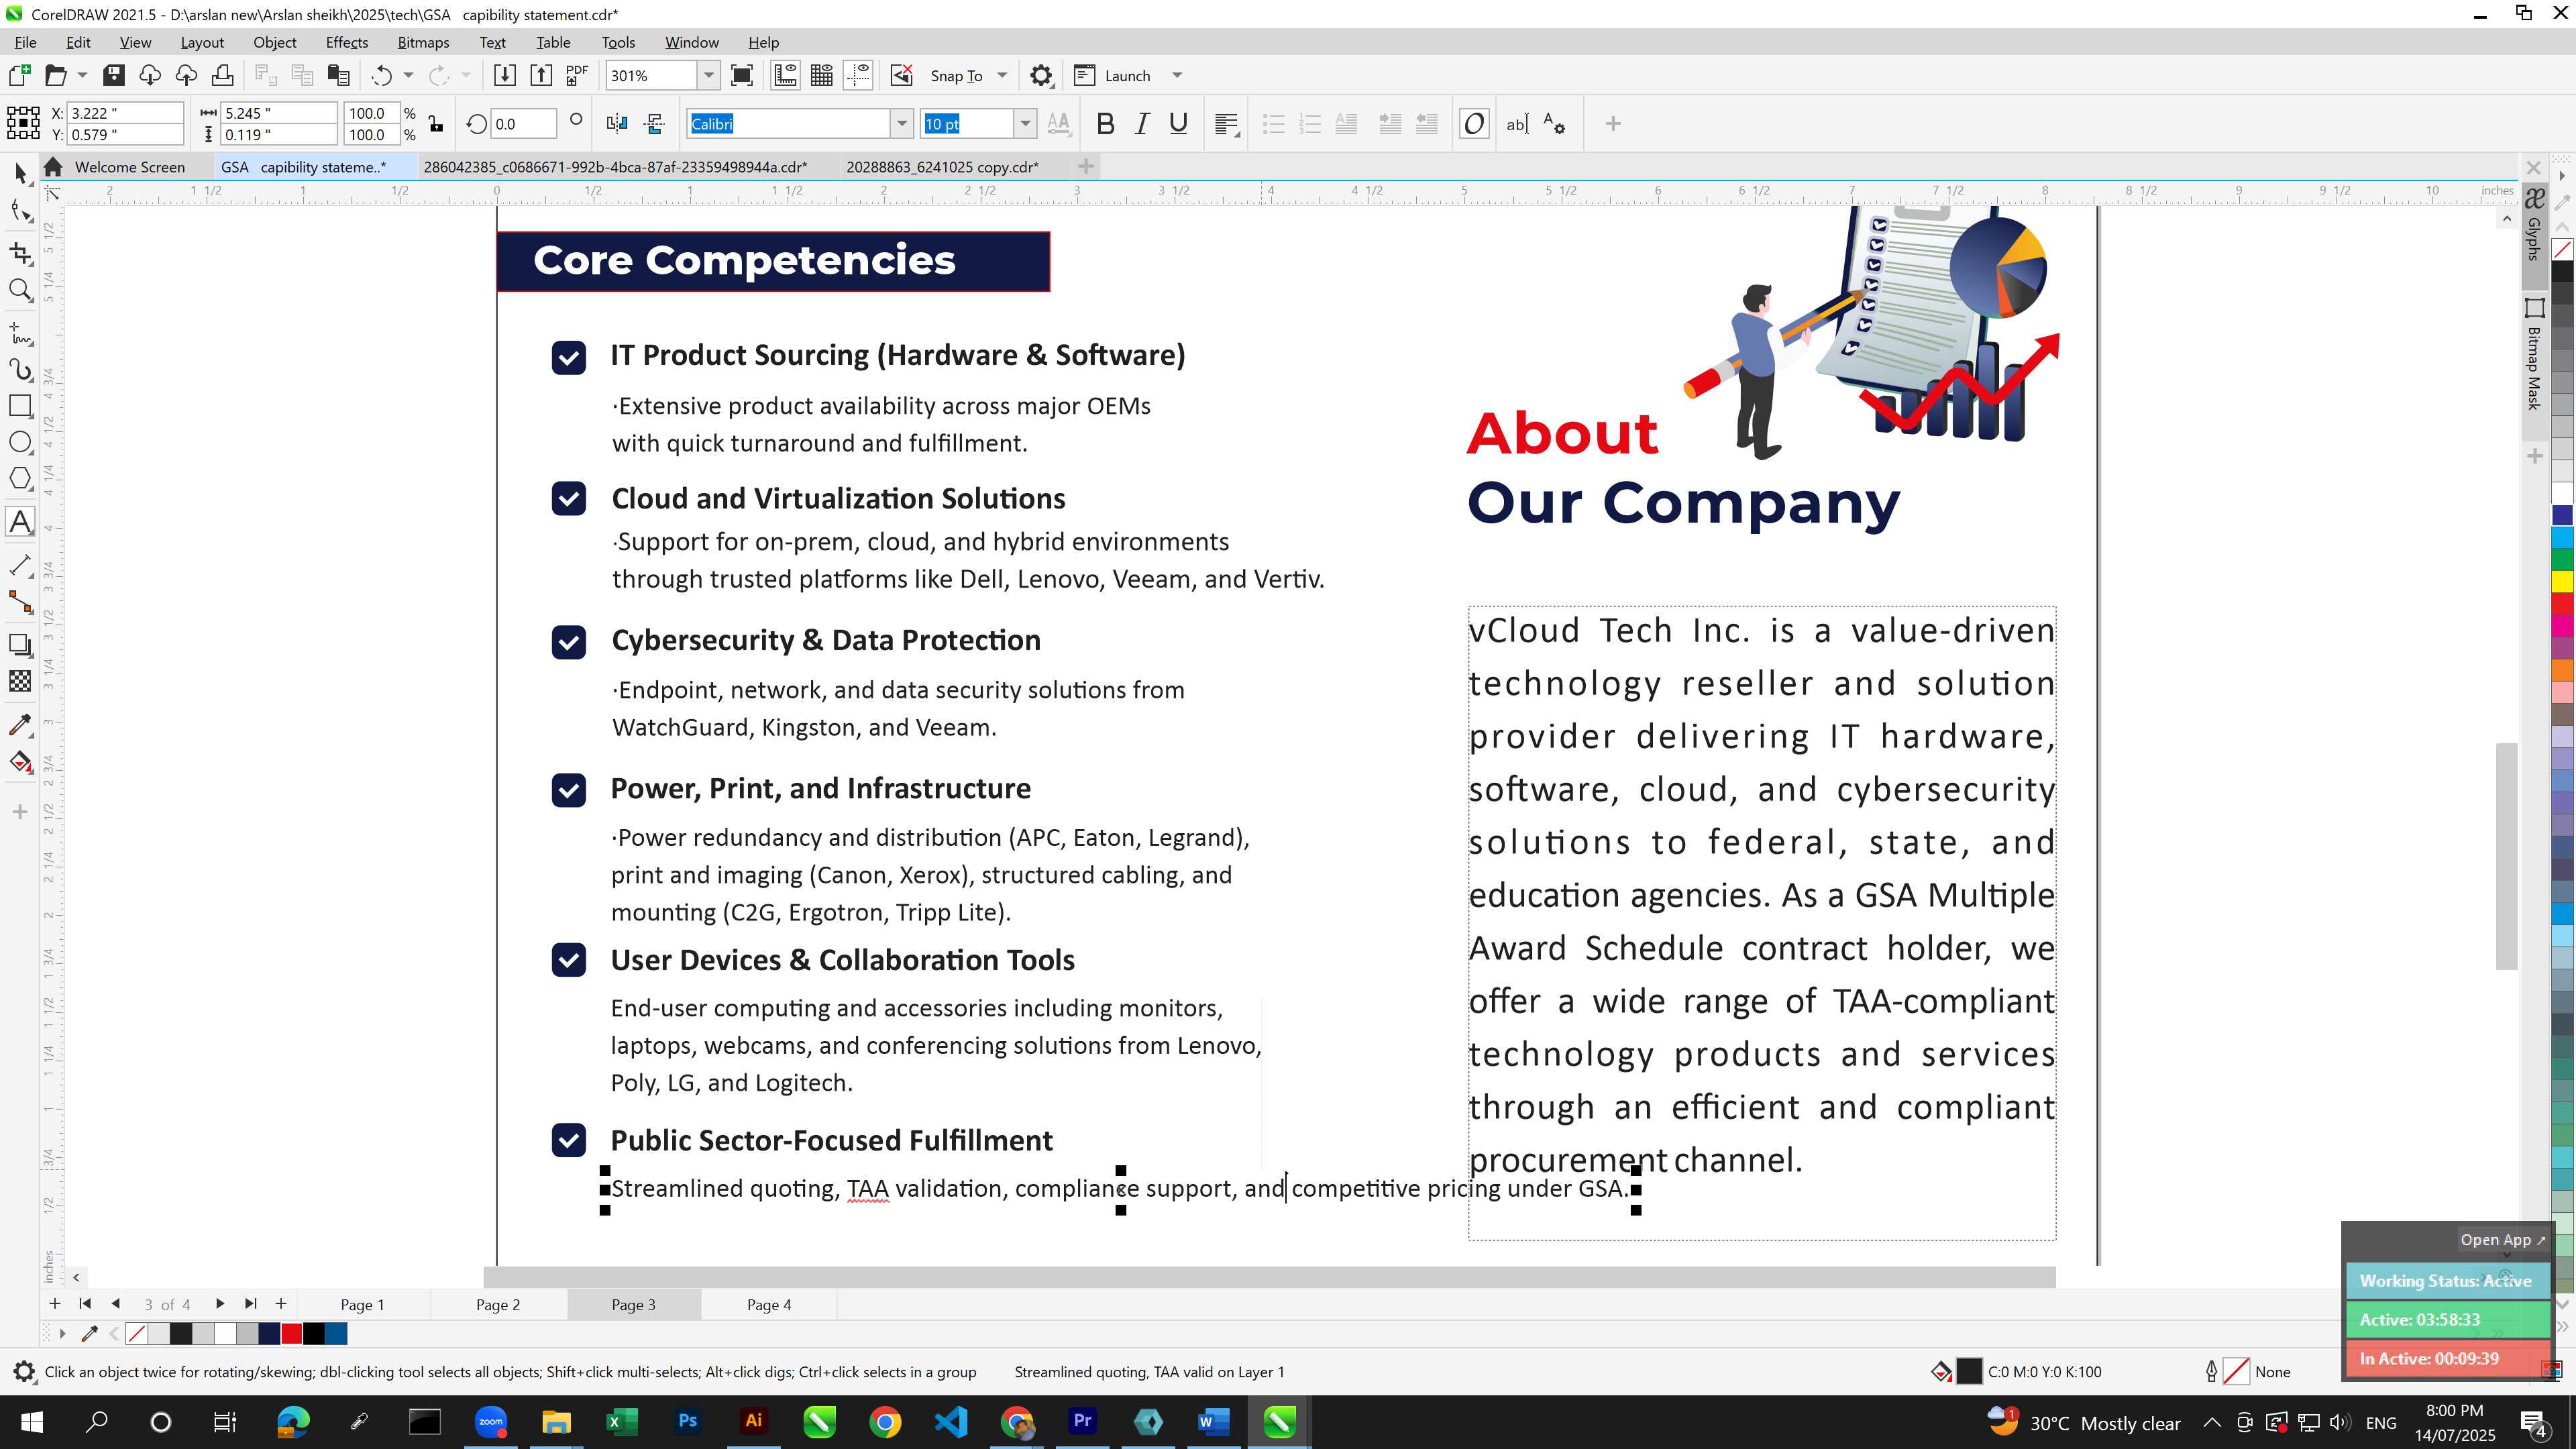Click Open App in tracker widget
The height and width of the screenshot is (1449, 2576).
[2502, 1240]
